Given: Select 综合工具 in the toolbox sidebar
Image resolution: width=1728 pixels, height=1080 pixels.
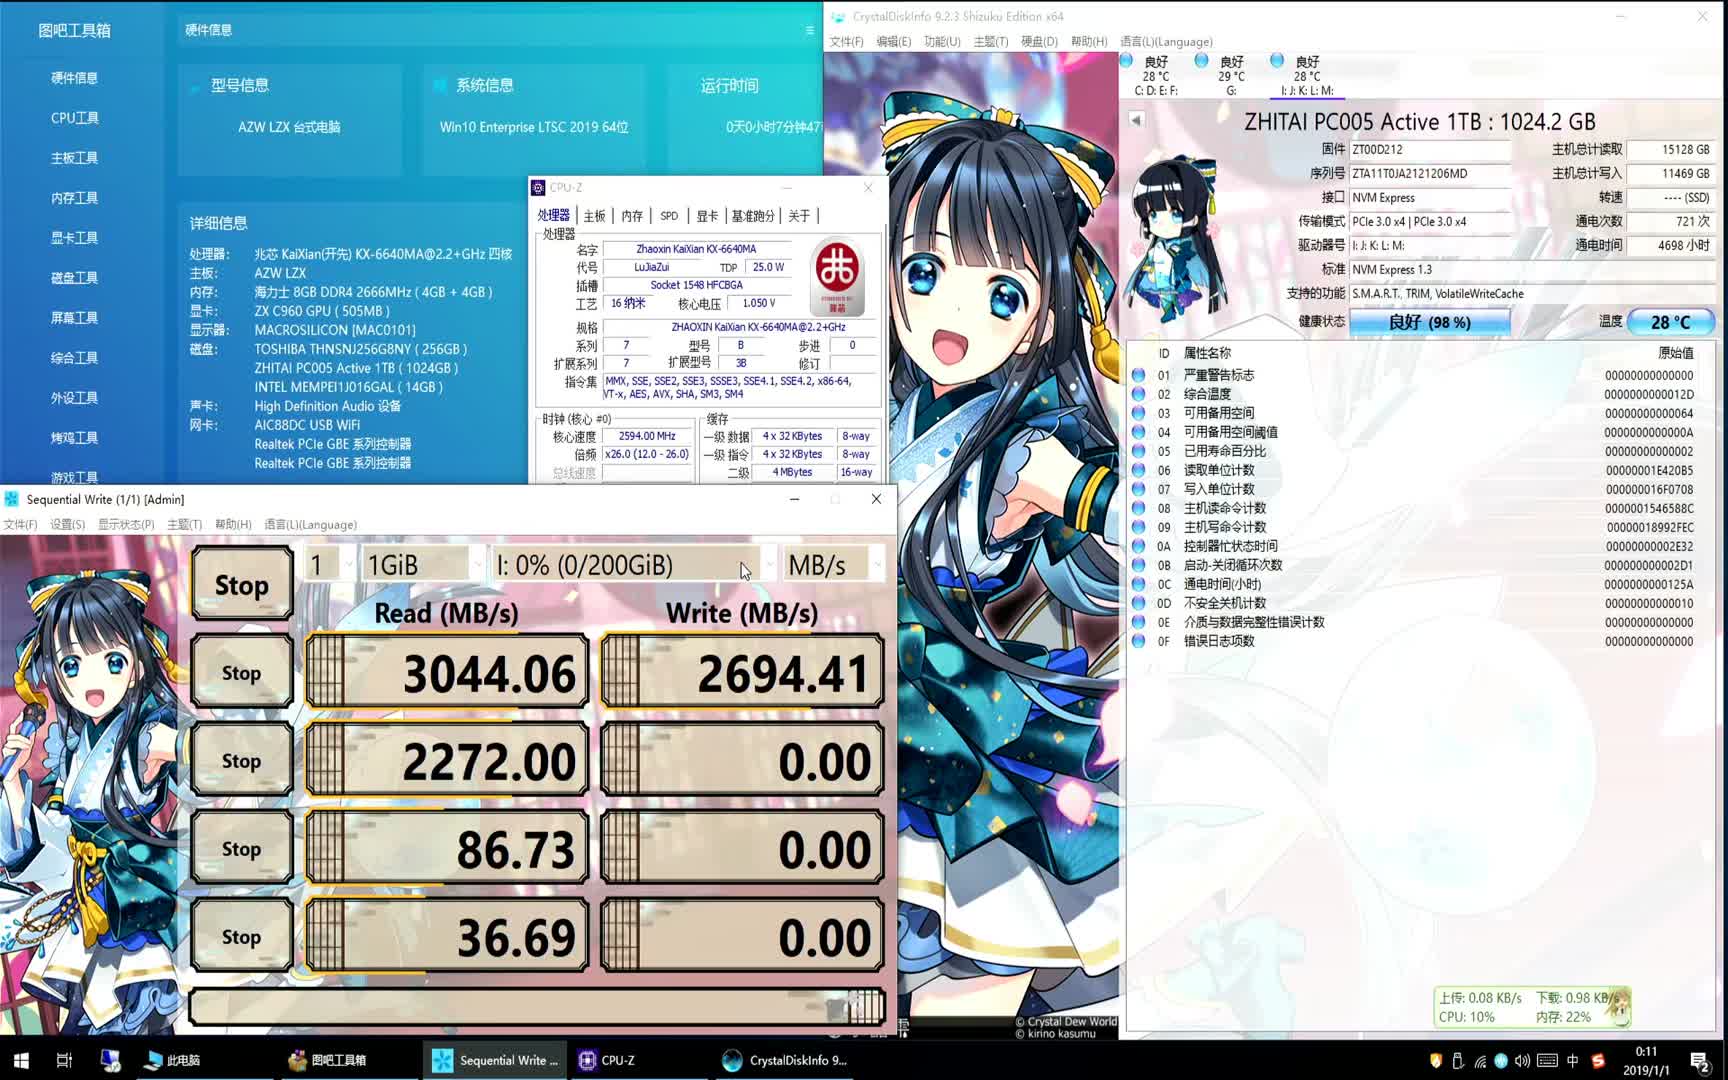Looking at the screenshot, I should click(75, 358).
